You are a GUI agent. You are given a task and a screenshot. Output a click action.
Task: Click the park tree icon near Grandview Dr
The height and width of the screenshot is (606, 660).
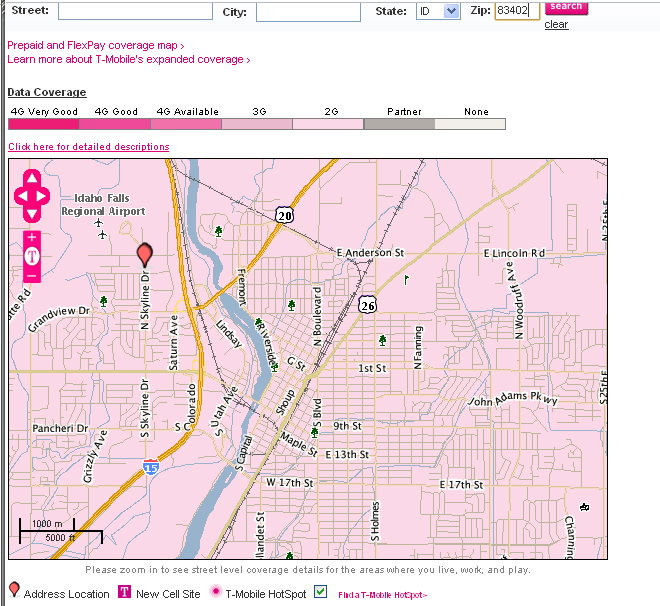coord(104,301)
